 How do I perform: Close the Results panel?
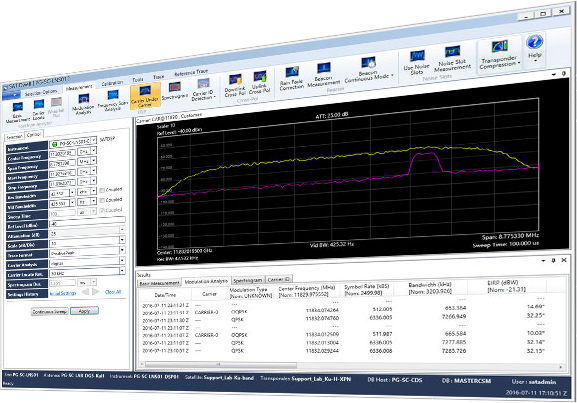click(564, 260)
